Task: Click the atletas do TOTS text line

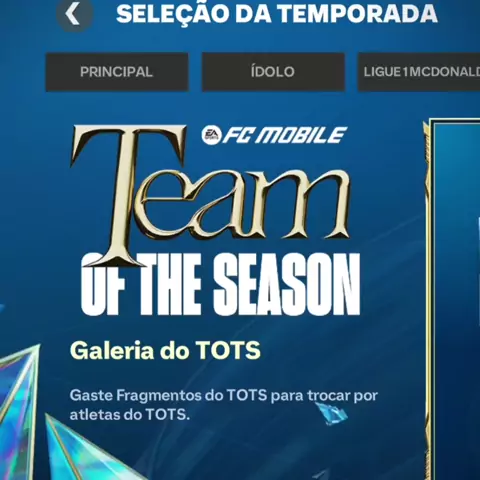Action: [130, 415]
